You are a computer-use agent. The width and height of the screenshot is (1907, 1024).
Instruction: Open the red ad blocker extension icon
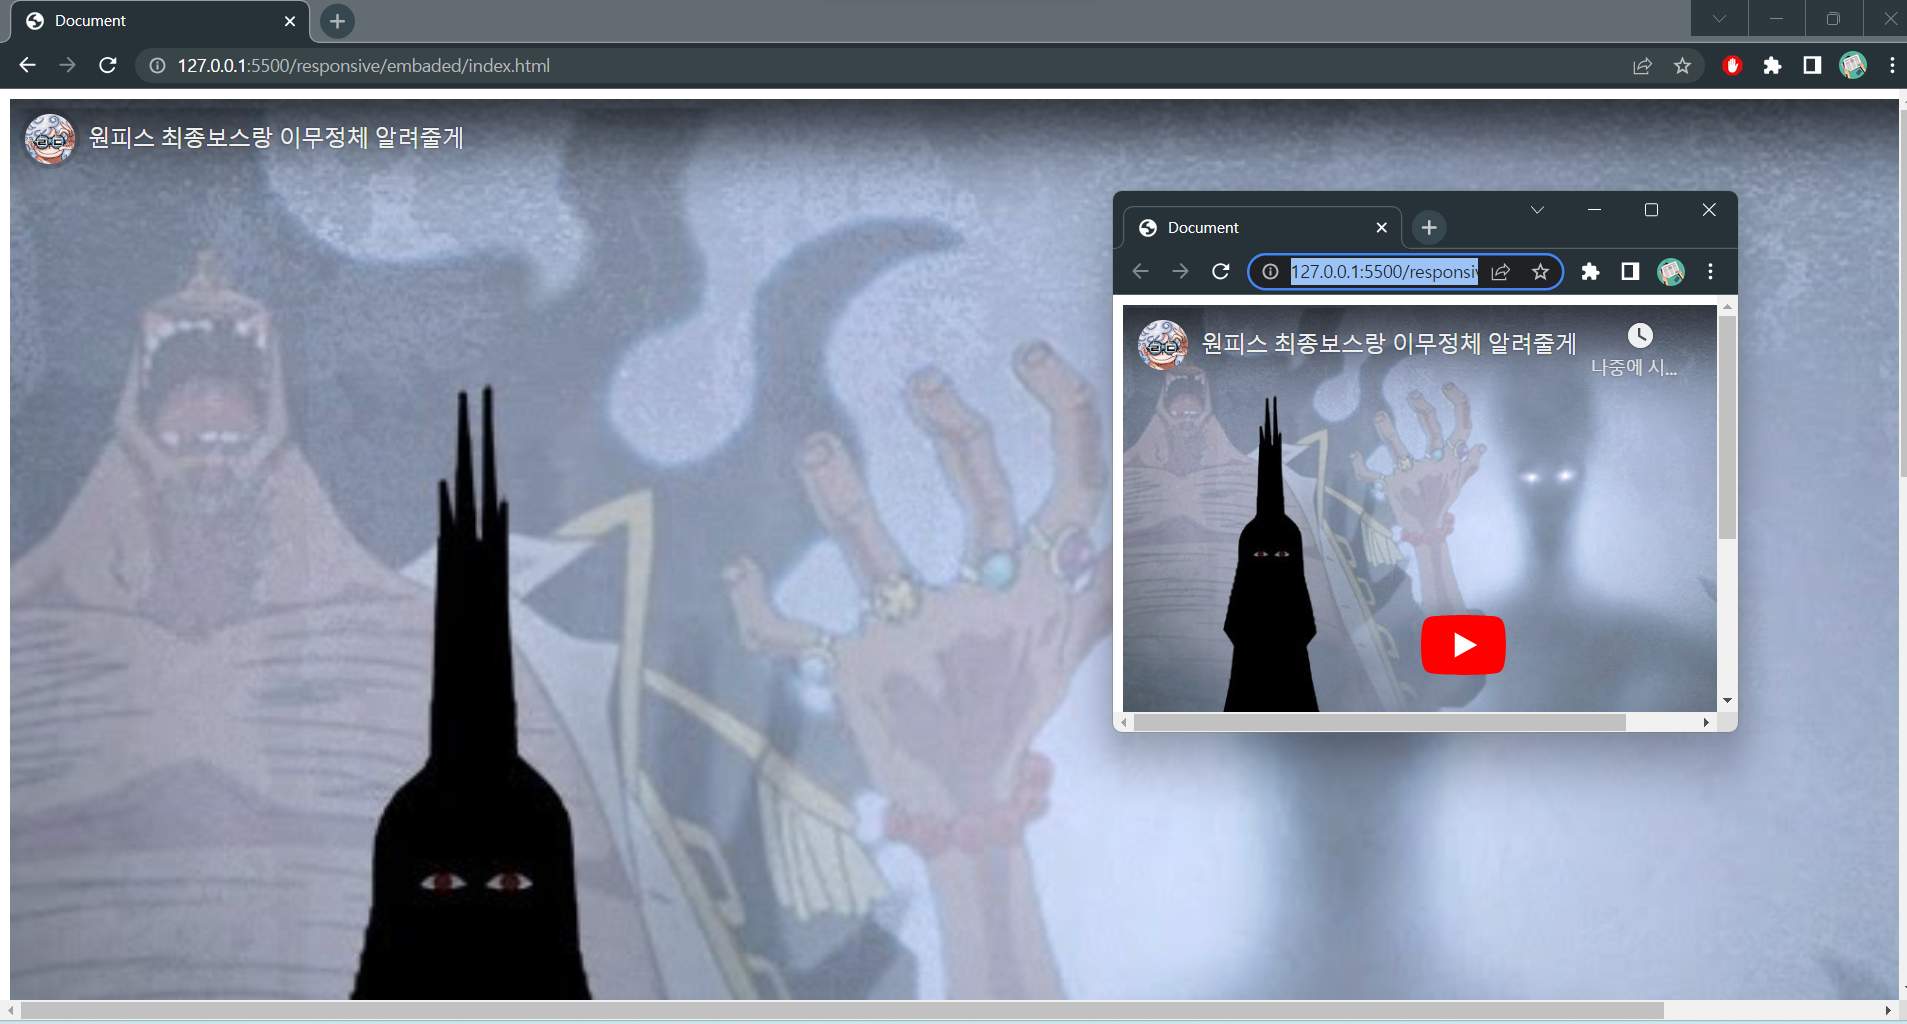pos(1733,66)
